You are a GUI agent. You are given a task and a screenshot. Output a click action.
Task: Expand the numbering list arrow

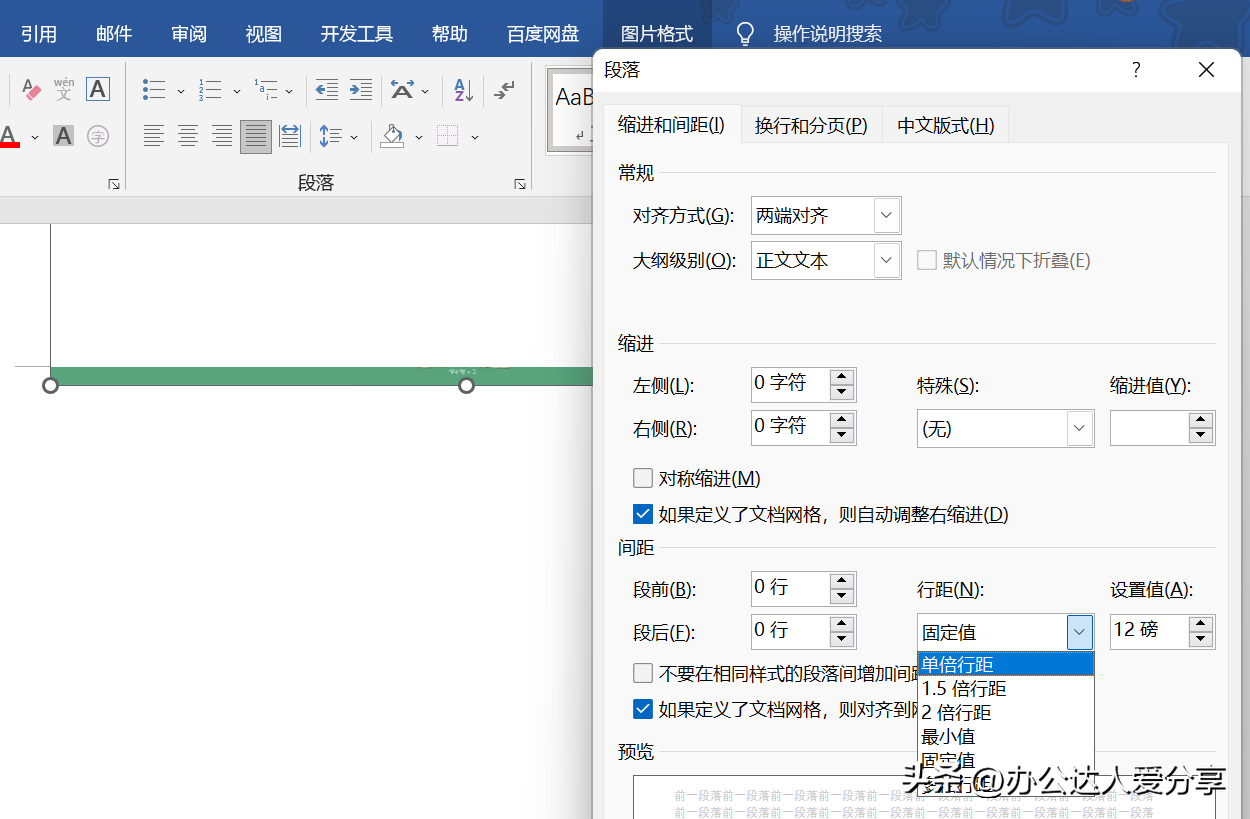(x=236, y=91)
